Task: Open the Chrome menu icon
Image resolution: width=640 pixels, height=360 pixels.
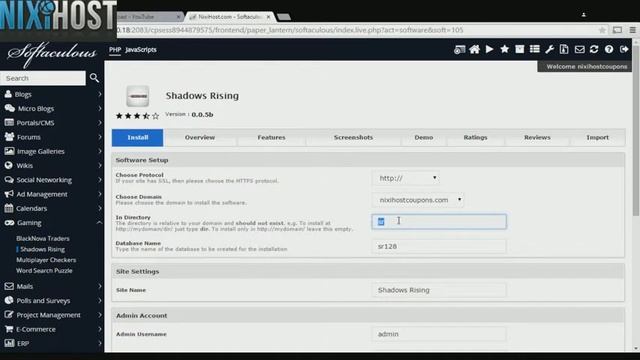Action: tap(632, 30)
